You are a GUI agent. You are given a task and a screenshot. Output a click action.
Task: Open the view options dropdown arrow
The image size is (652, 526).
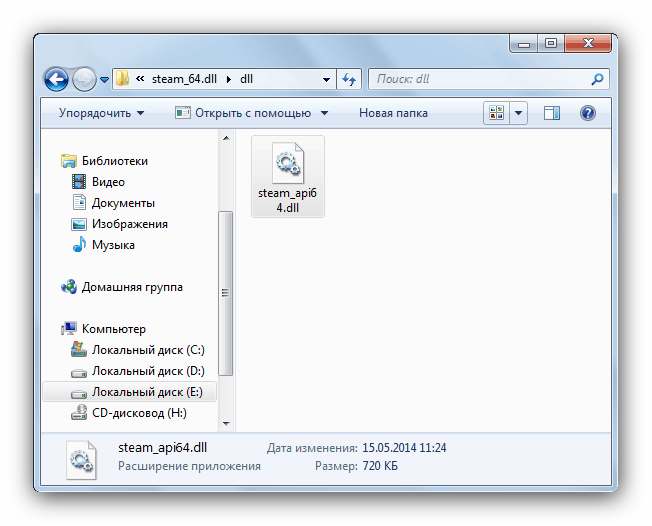point(519,113)
